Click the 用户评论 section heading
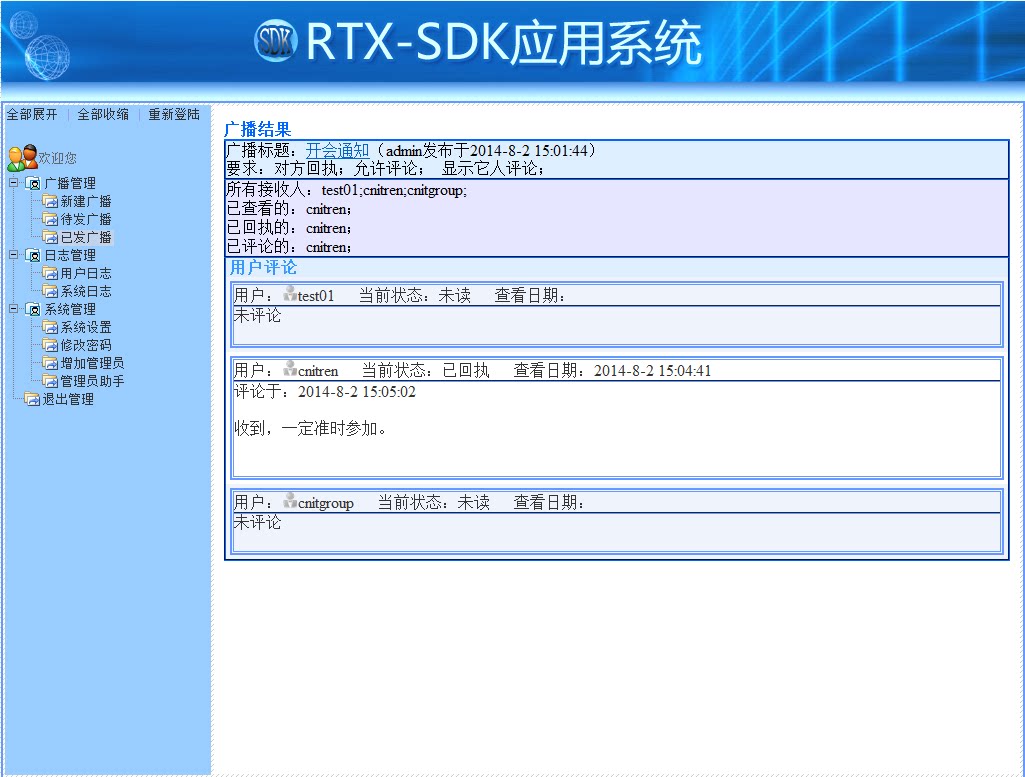 point(263,267)
